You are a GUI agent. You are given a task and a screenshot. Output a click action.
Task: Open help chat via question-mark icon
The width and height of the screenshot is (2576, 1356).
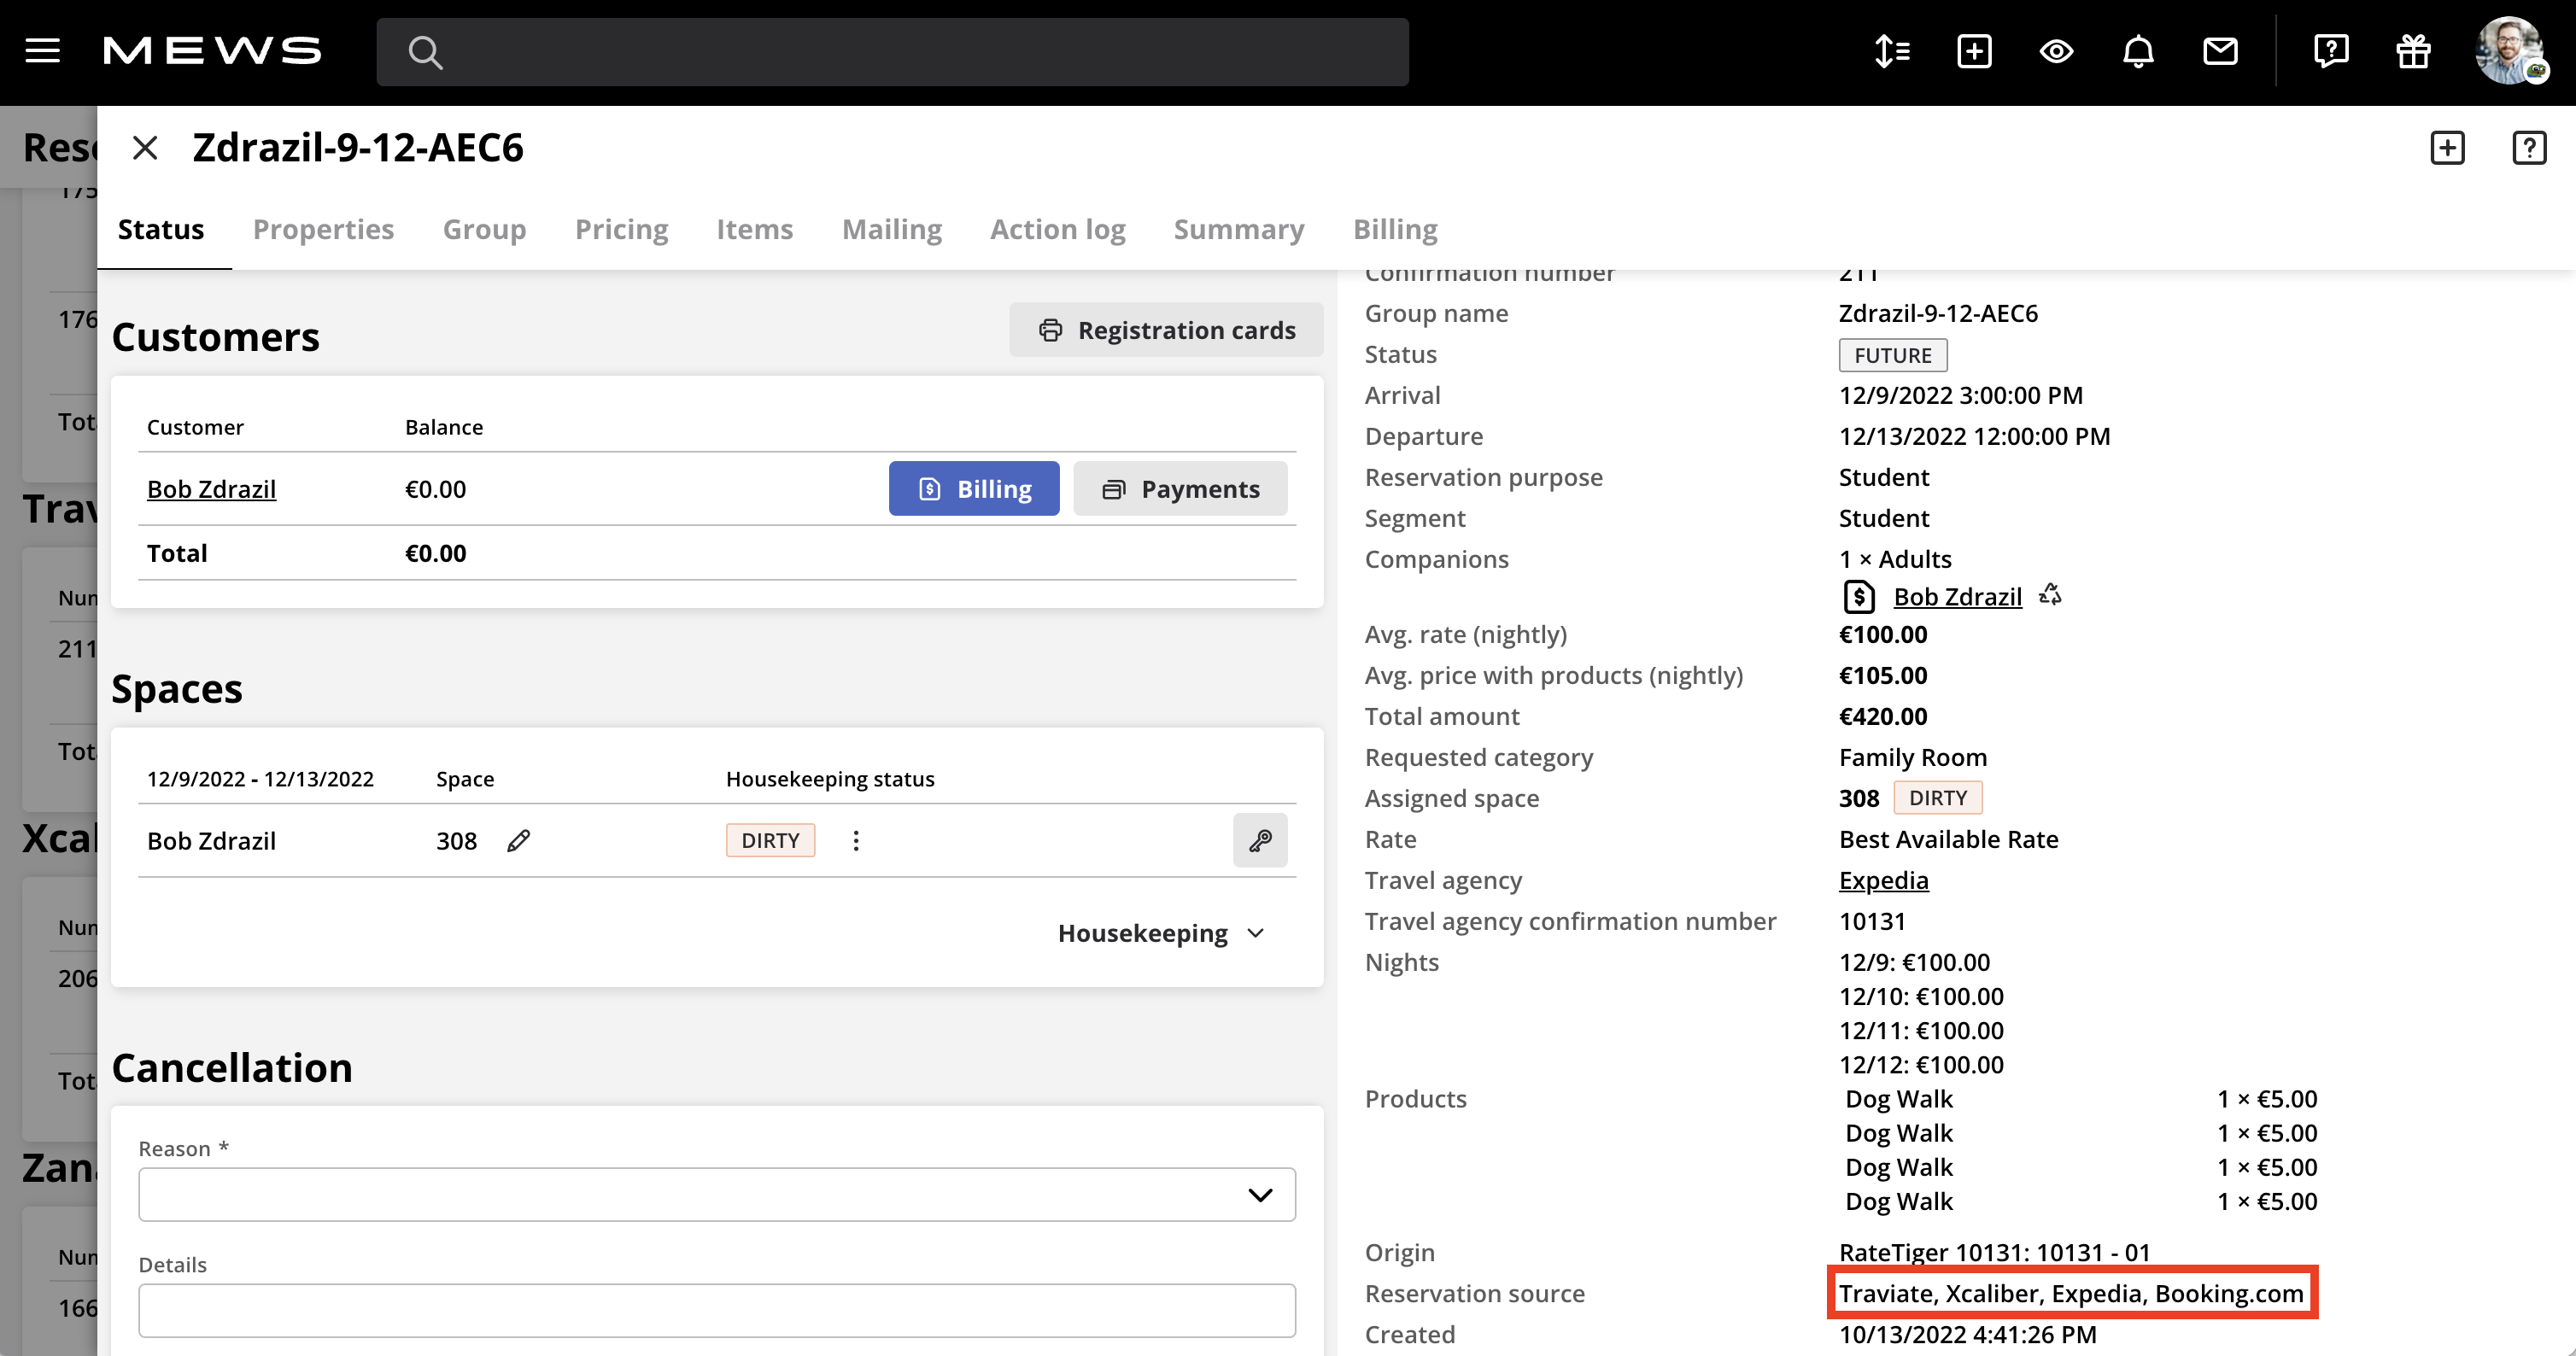pyautogui.click(x=2331, y=51)
